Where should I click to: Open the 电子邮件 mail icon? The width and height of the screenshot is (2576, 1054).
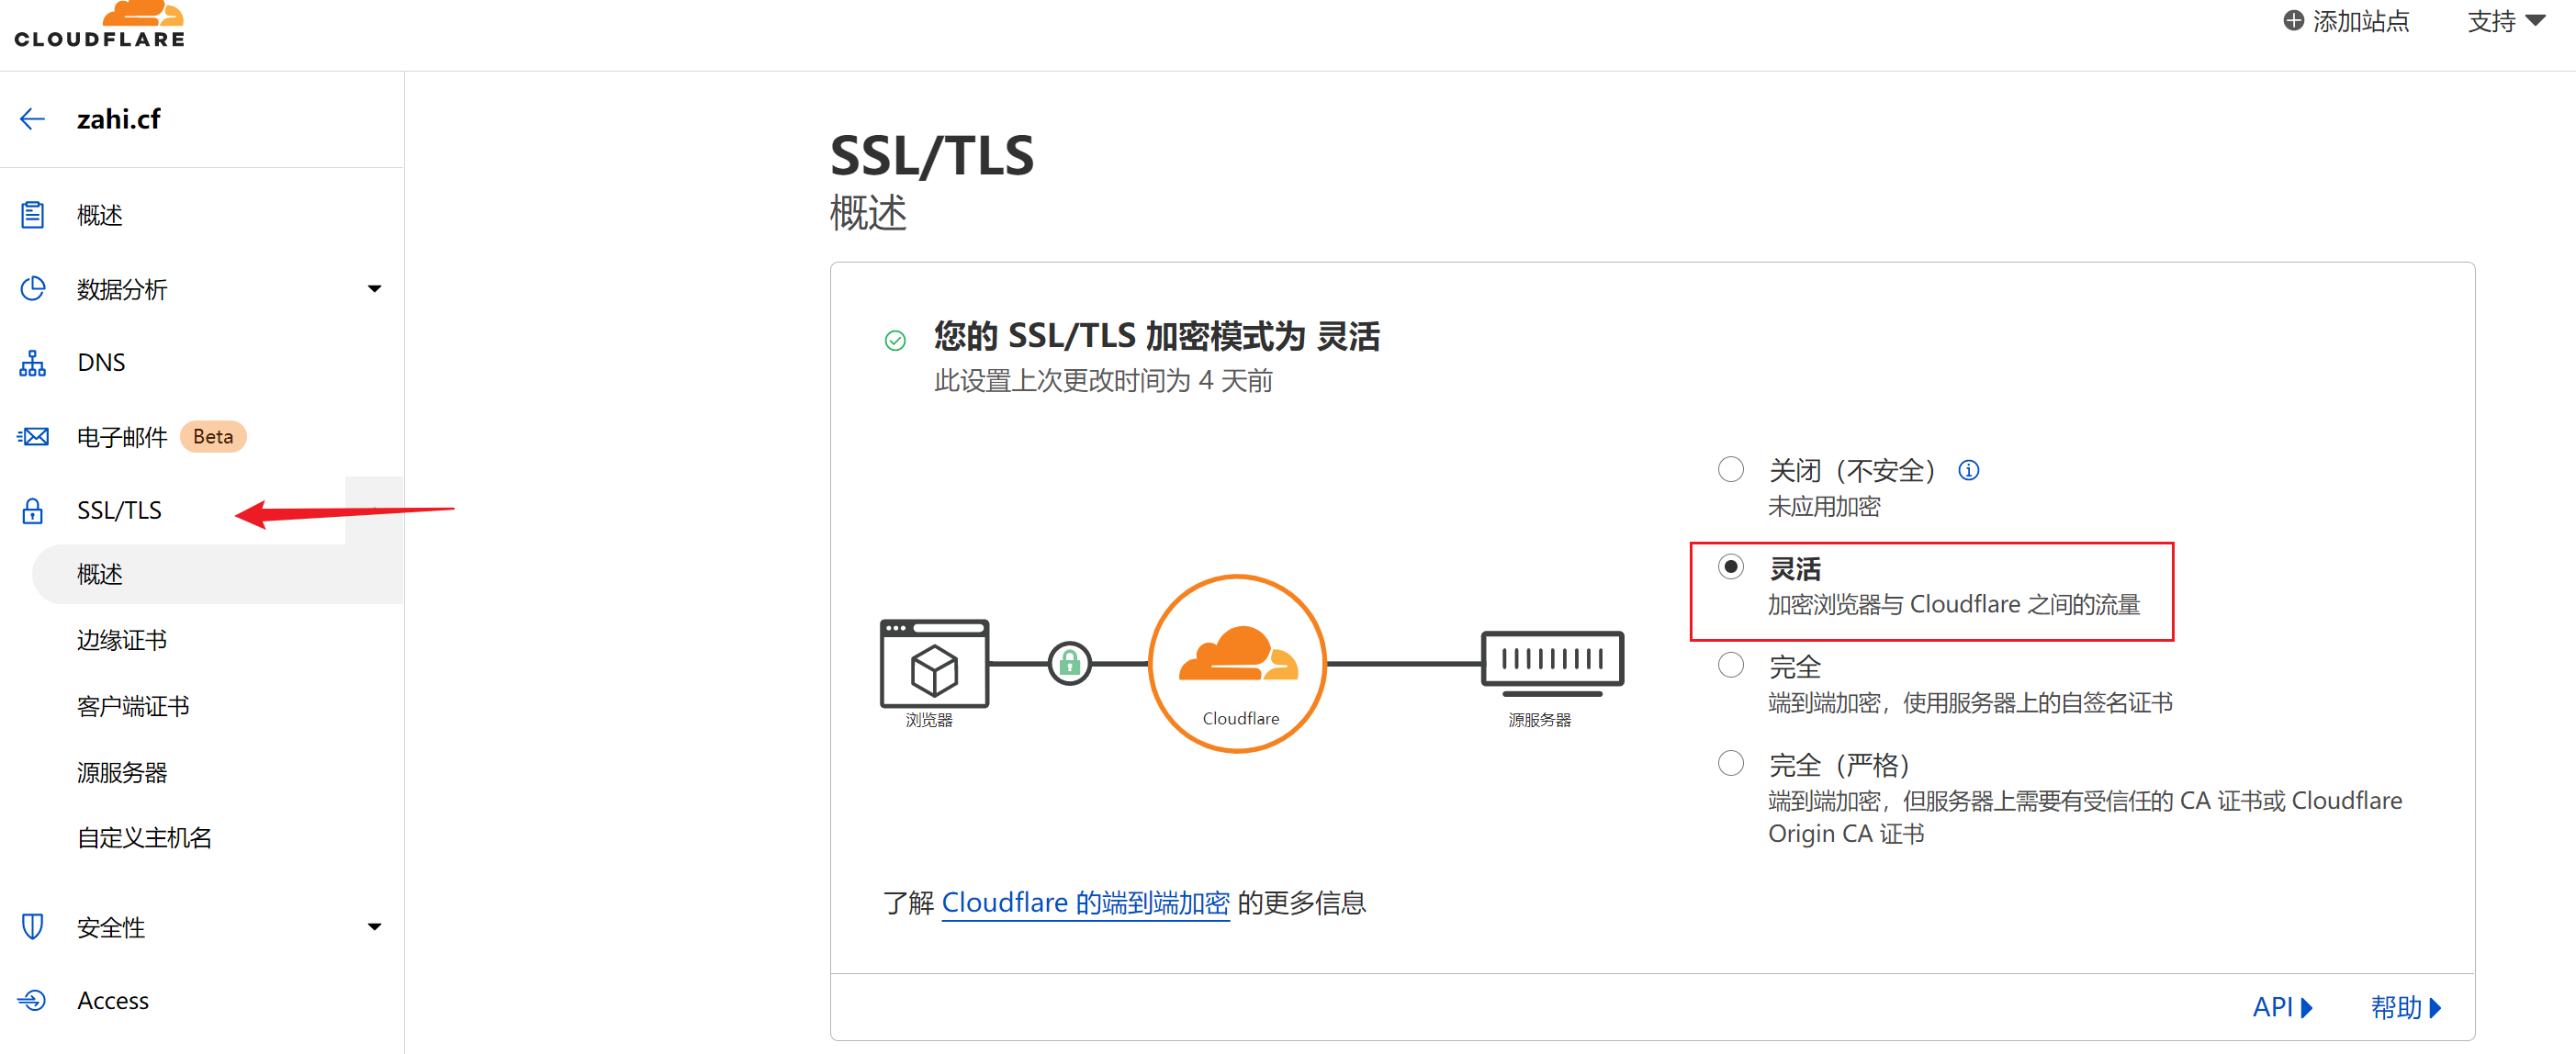pyautogui.click(x=33, y=436)
